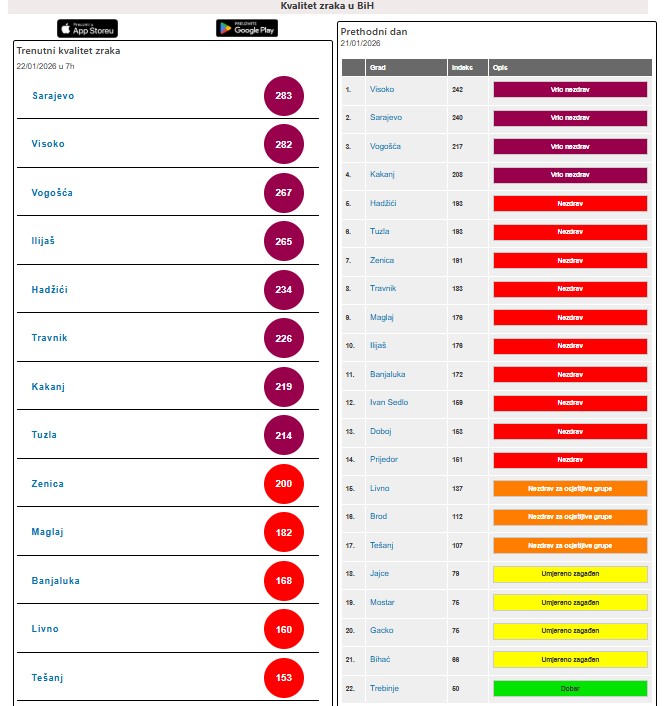666x706 pixels.
Task: Click Banjaluka's 168 index circle
Action: click(284, 581)
